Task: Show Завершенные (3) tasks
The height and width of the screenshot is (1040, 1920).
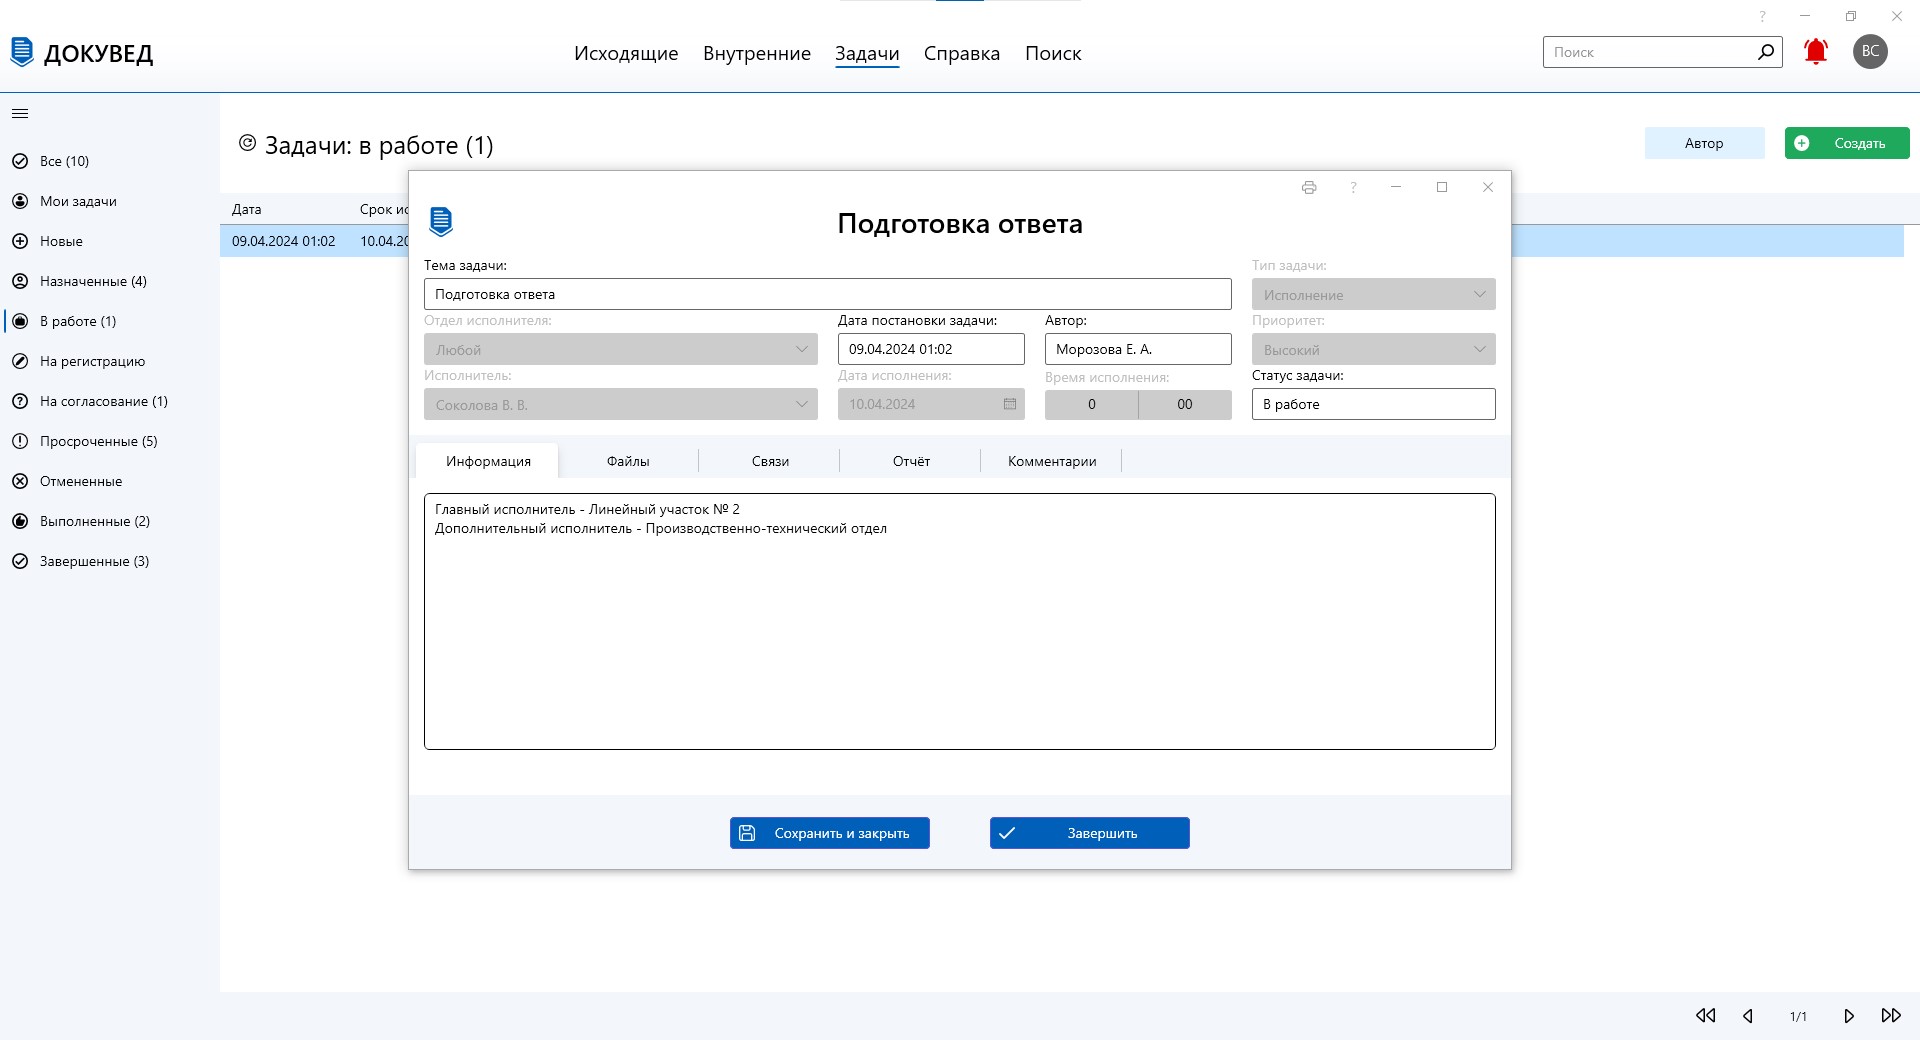Action: point(94,561)
